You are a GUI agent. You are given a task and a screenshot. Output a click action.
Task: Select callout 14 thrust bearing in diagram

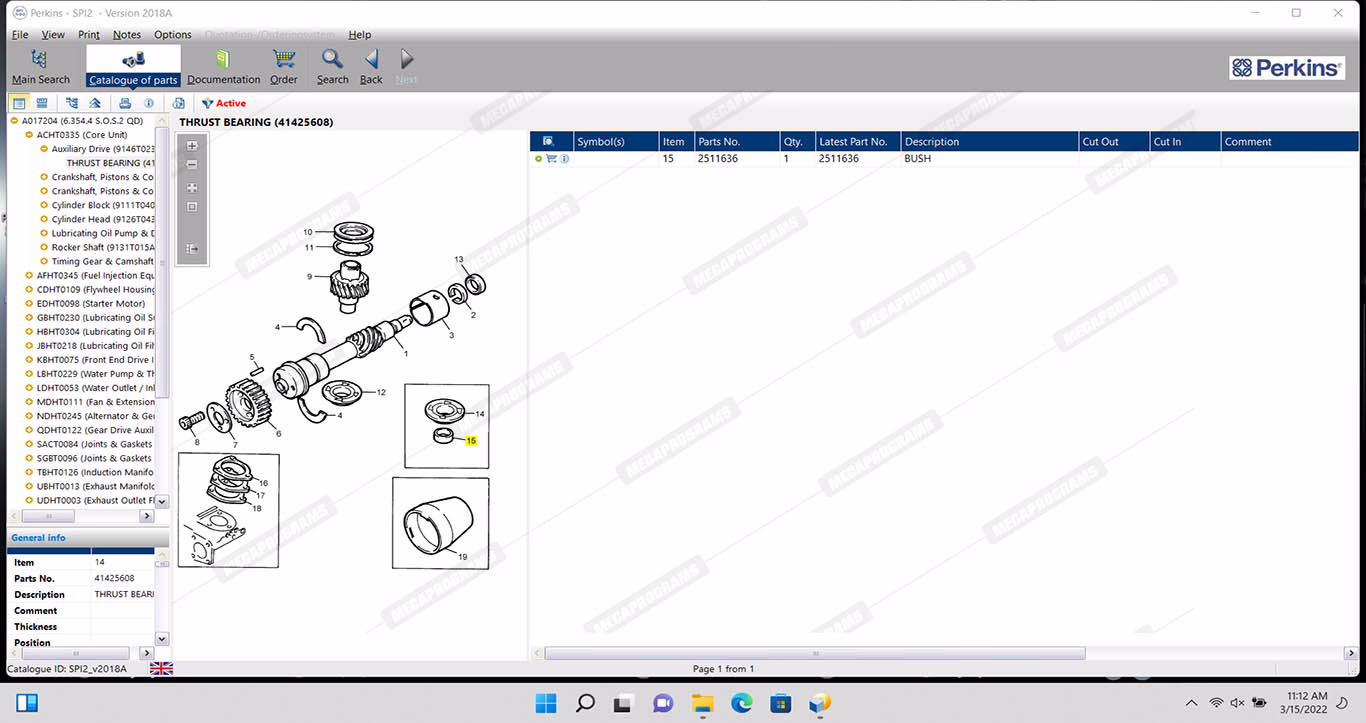(x=480, y=413)
